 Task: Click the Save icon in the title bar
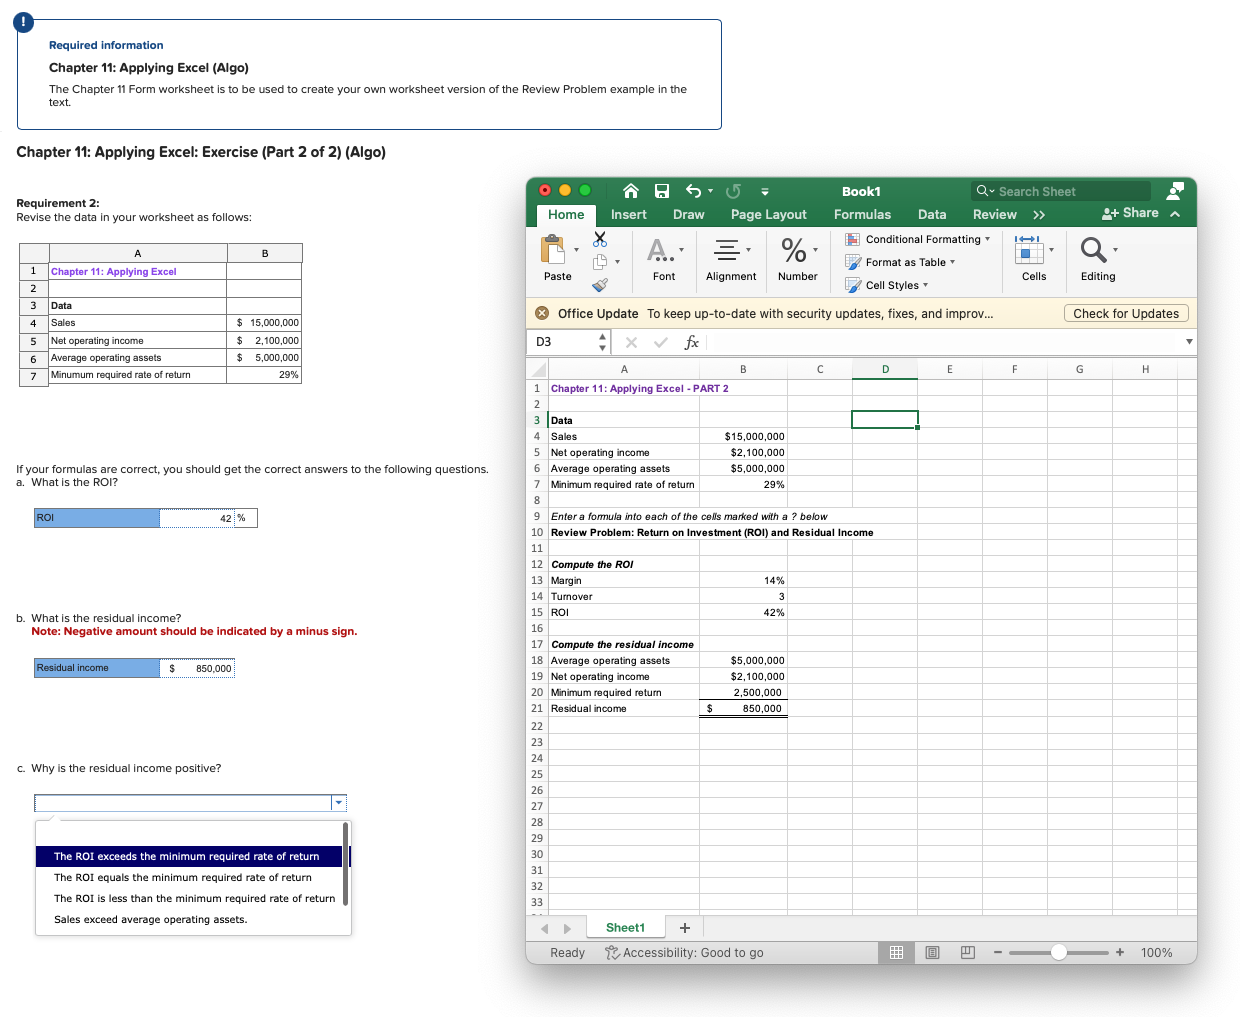click(x=660, y=190)
